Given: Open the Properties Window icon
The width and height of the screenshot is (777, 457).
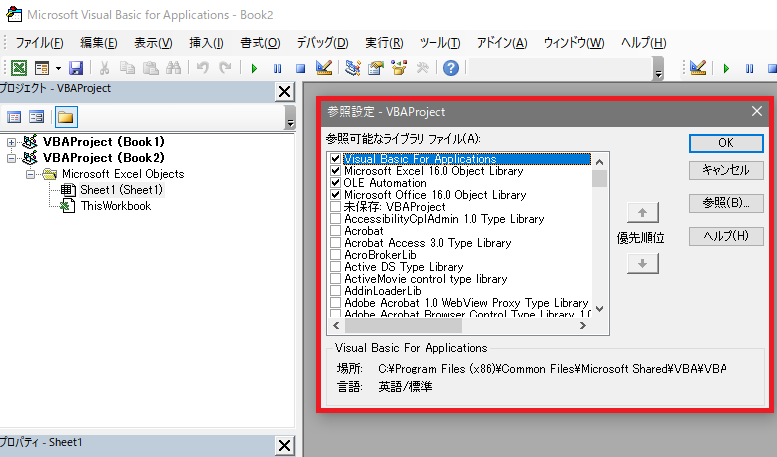Looking at the screenshot, I should (376, 68).
